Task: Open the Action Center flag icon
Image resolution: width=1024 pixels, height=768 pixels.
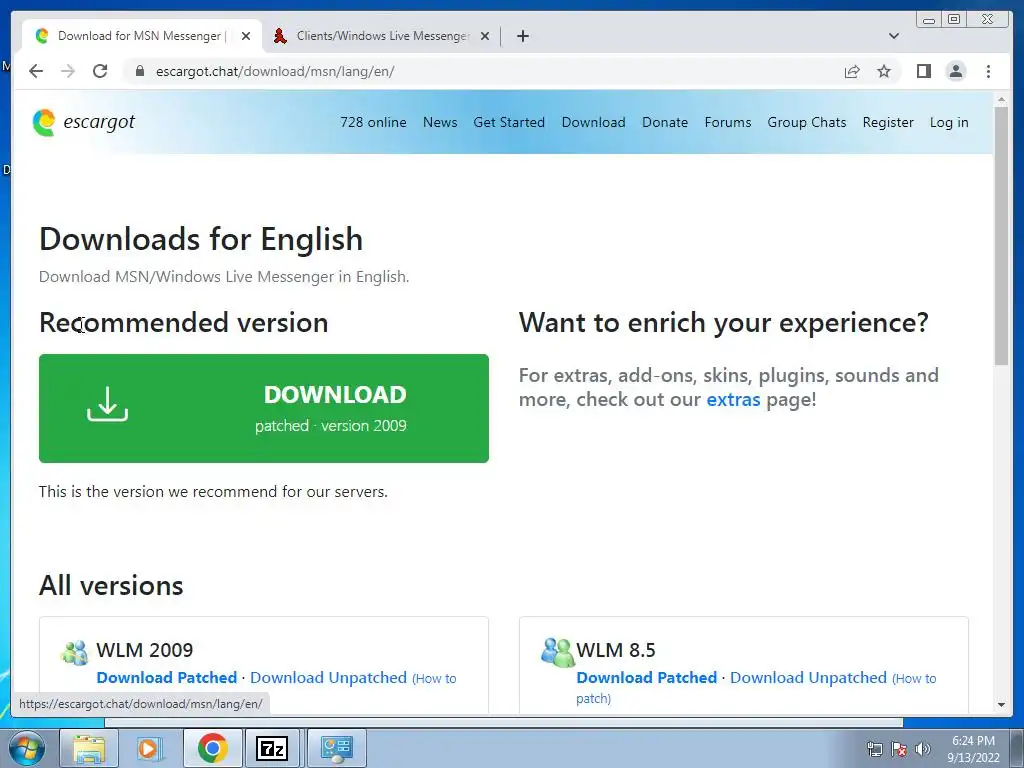Action: 899,749
